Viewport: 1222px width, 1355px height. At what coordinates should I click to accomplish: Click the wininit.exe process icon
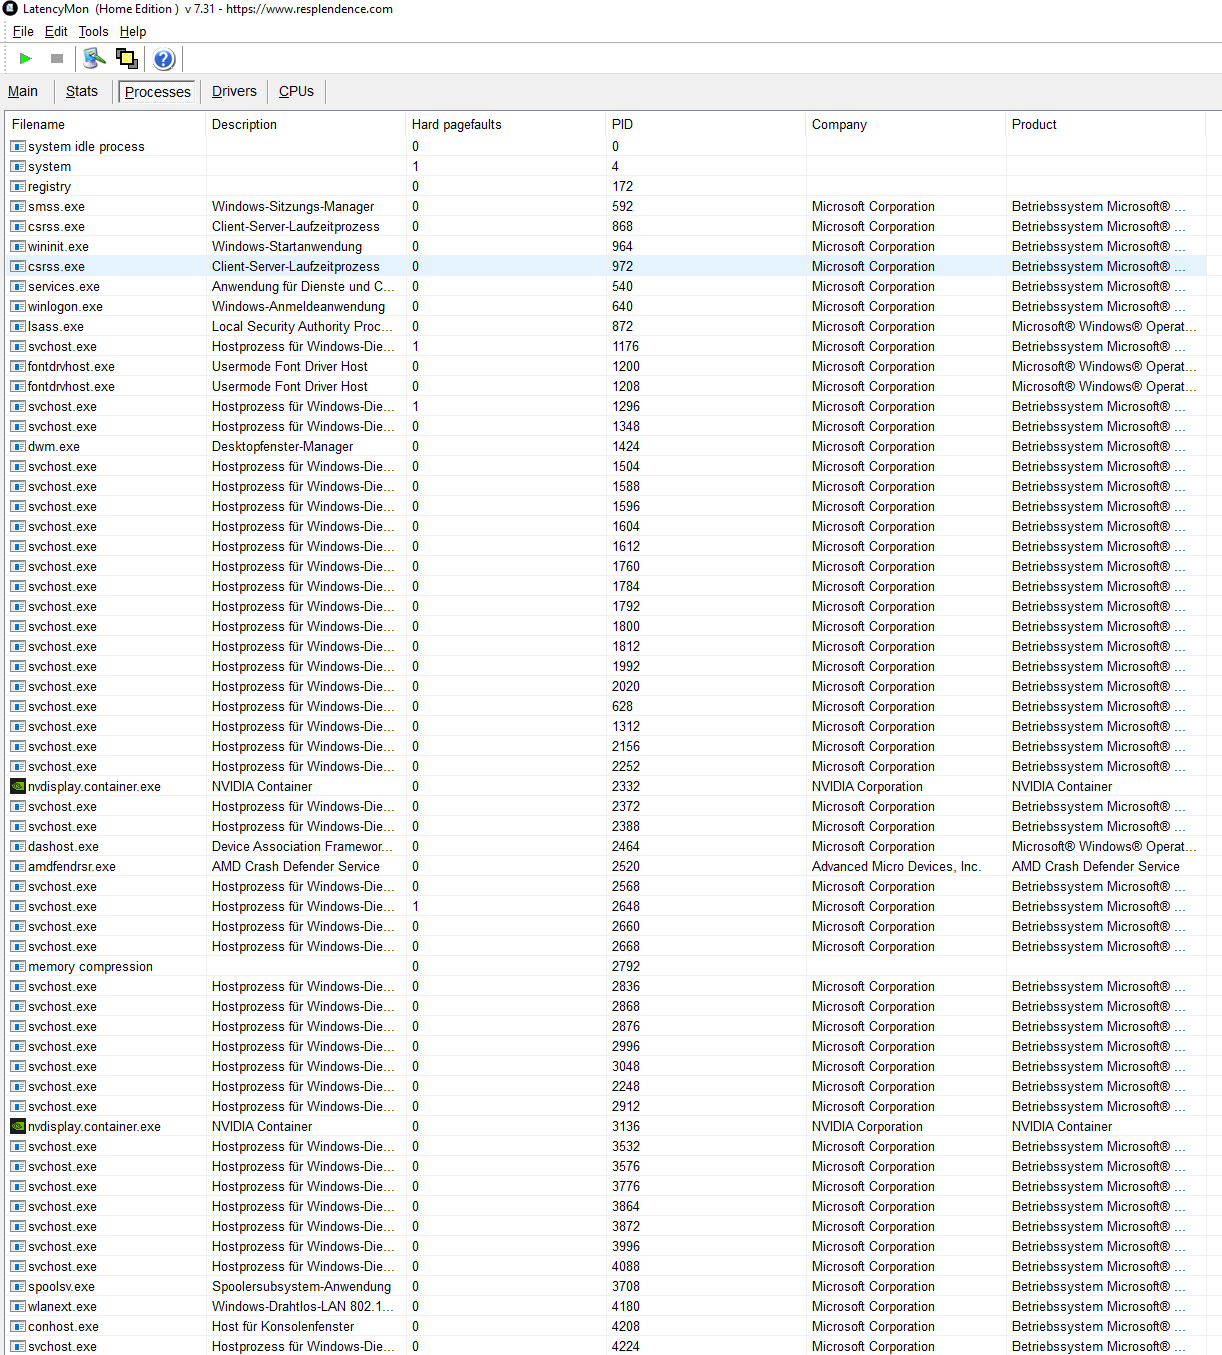18,246
